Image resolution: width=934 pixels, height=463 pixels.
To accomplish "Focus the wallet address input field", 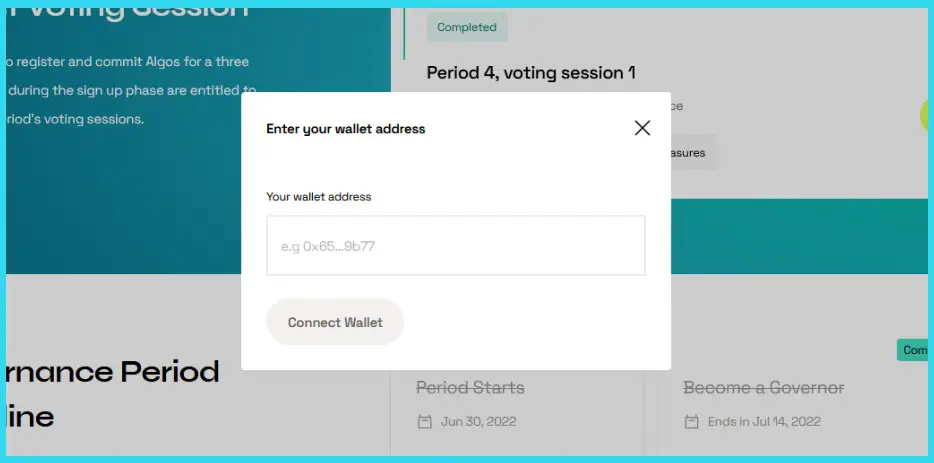I will [x=455, y=245].
